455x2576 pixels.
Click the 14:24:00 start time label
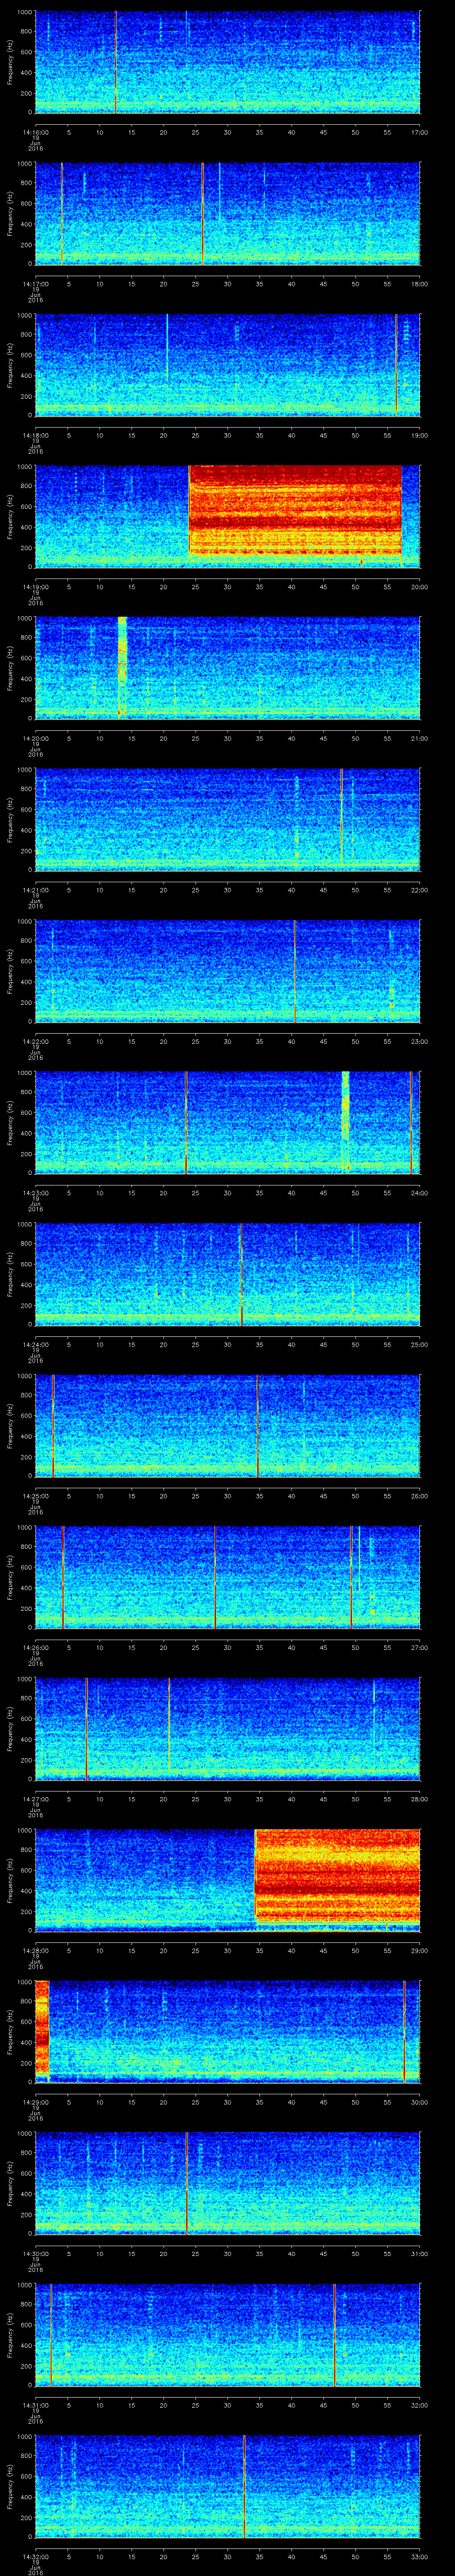tap(36, 1344)
